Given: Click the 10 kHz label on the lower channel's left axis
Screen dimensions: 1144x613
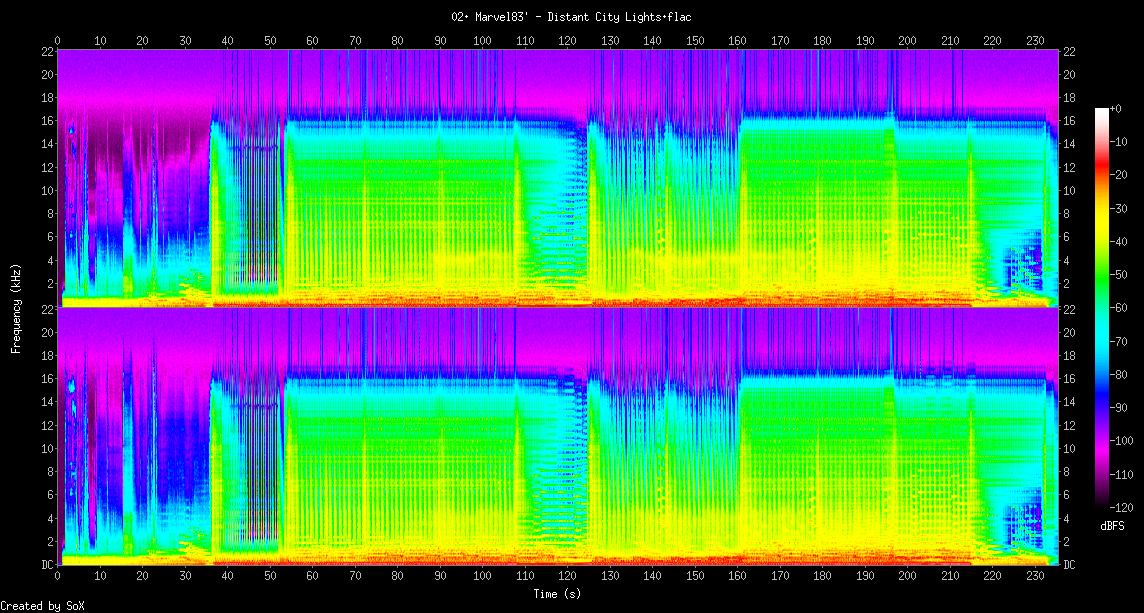Looking at the screenshot, I should pos(47,449).
